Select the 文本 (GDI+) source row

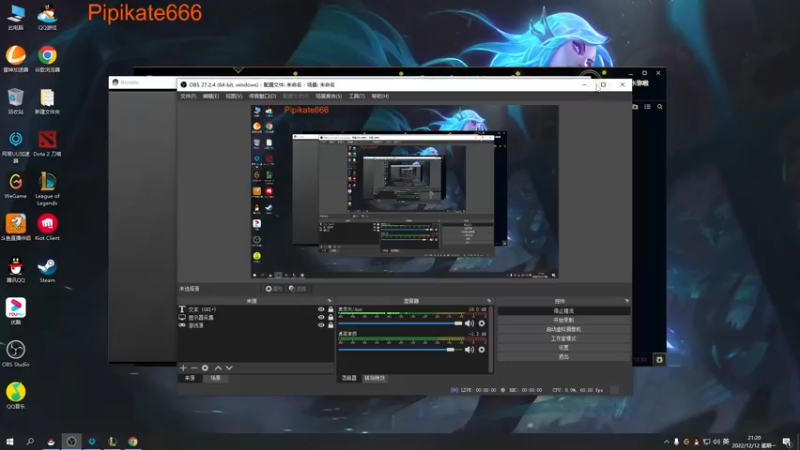[256, 309]
